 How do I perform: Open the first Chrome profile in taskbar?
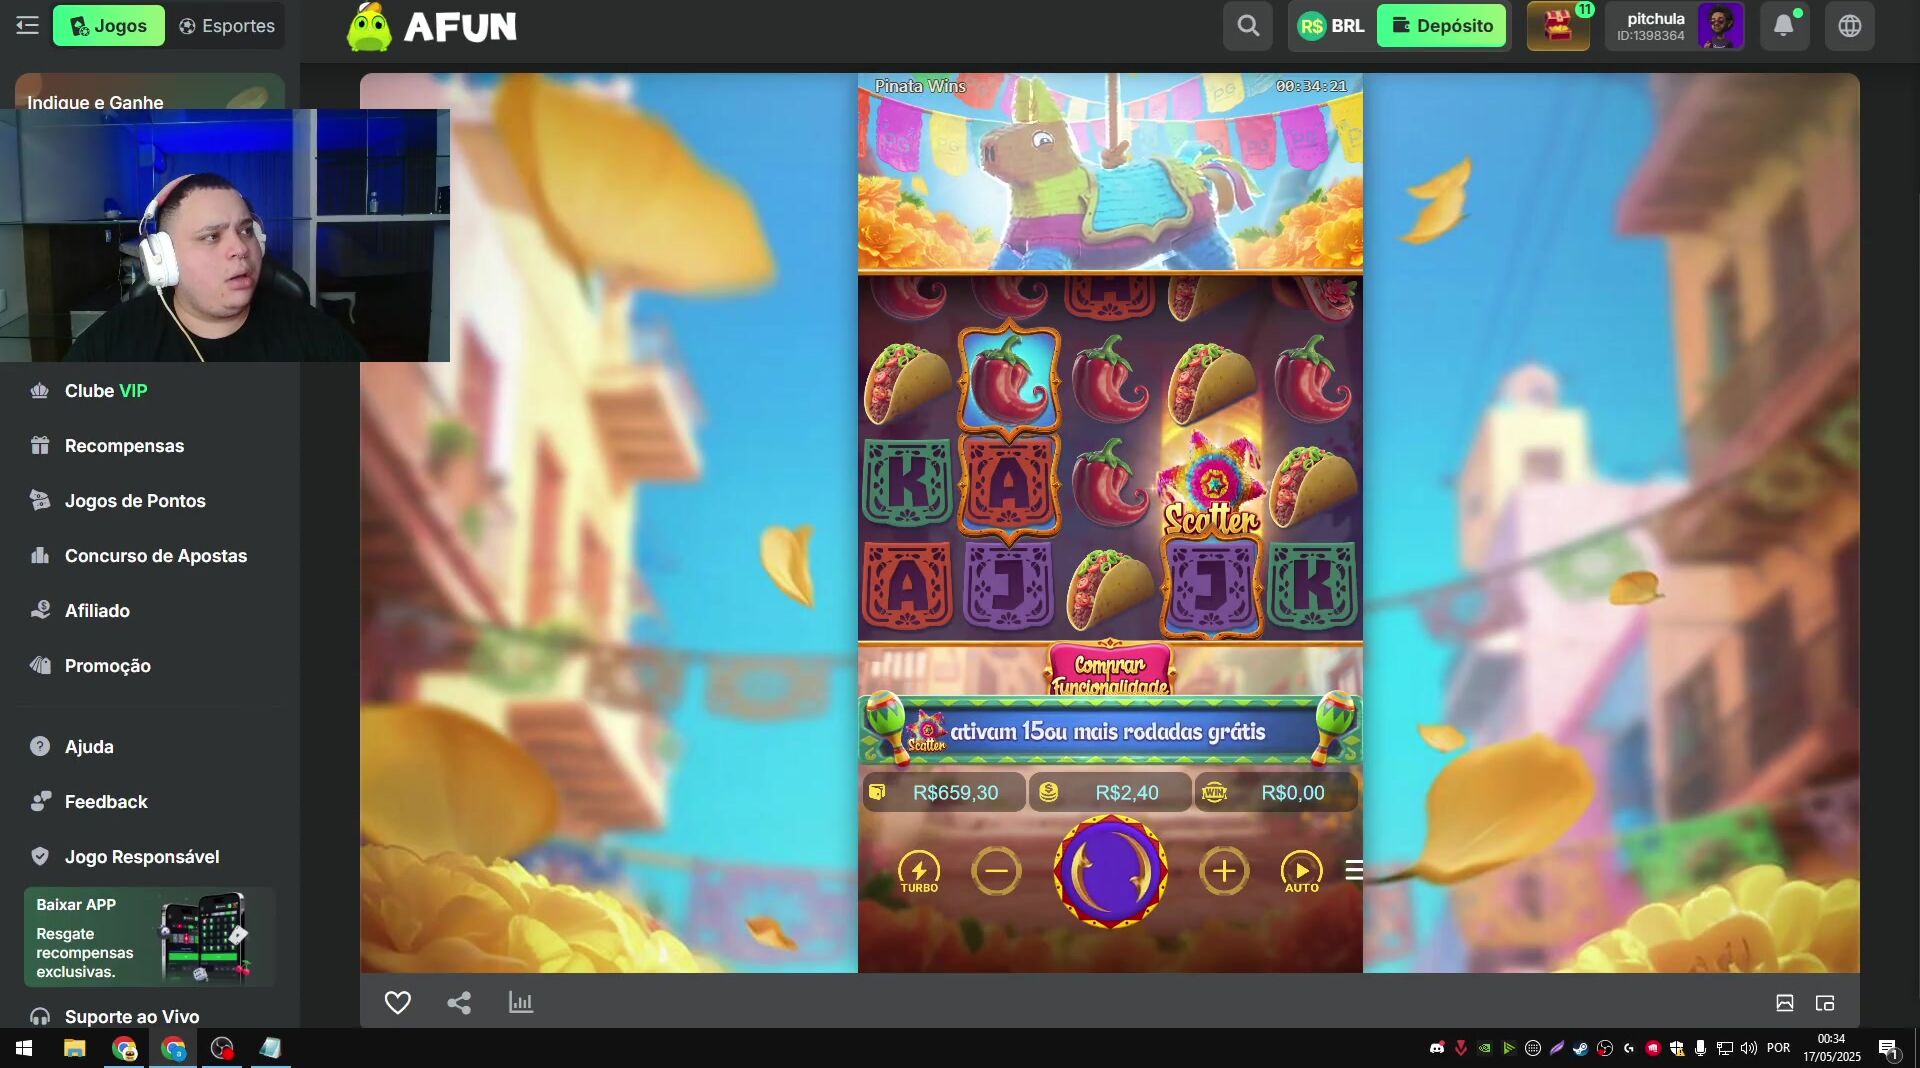point(124,1048)
